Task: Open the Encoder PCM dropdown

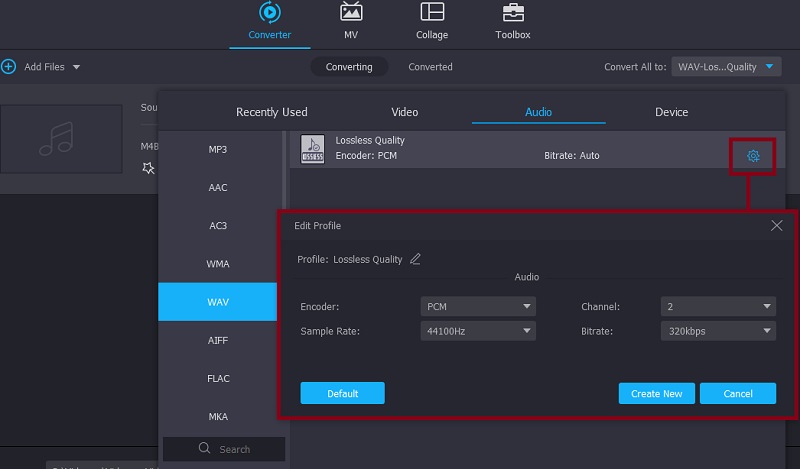Action: [478, 306]
